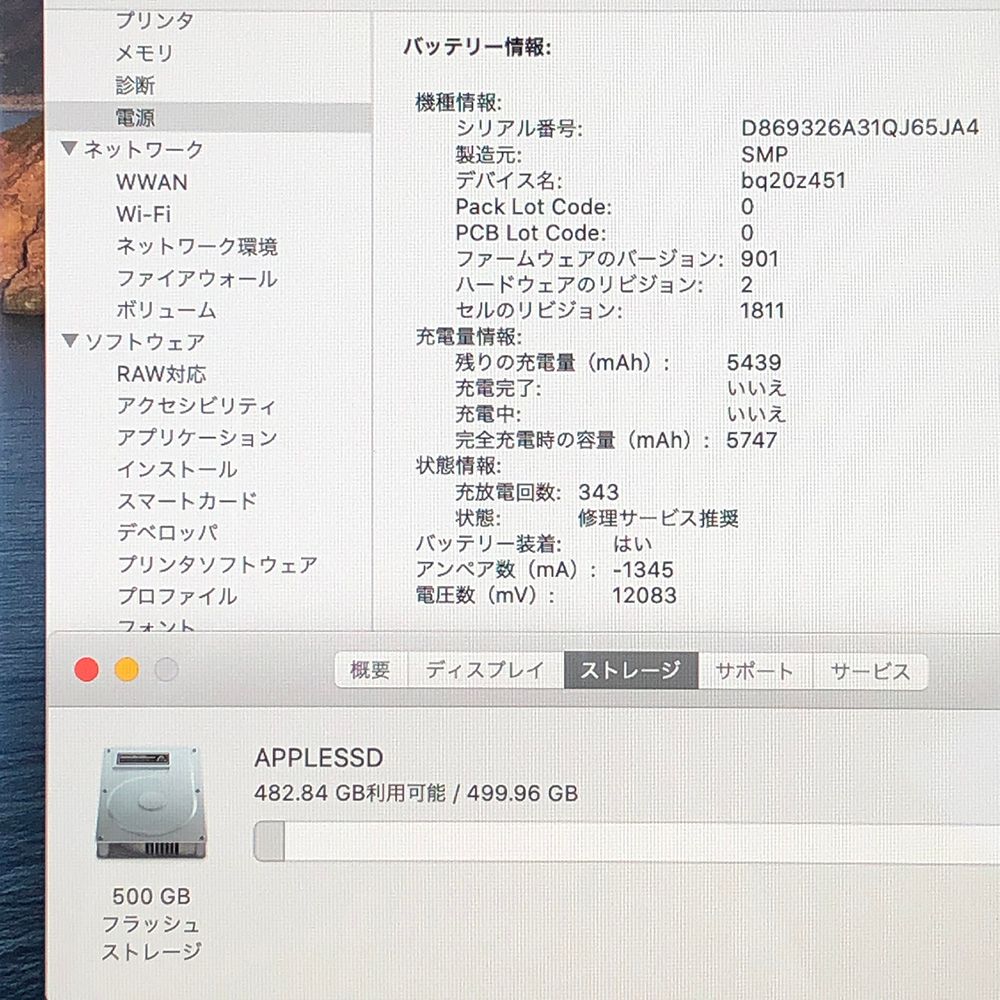The height and width of the screenshot is (1000, 1000).
Task: Click the PCB Lot Code label
Action: 531,233
